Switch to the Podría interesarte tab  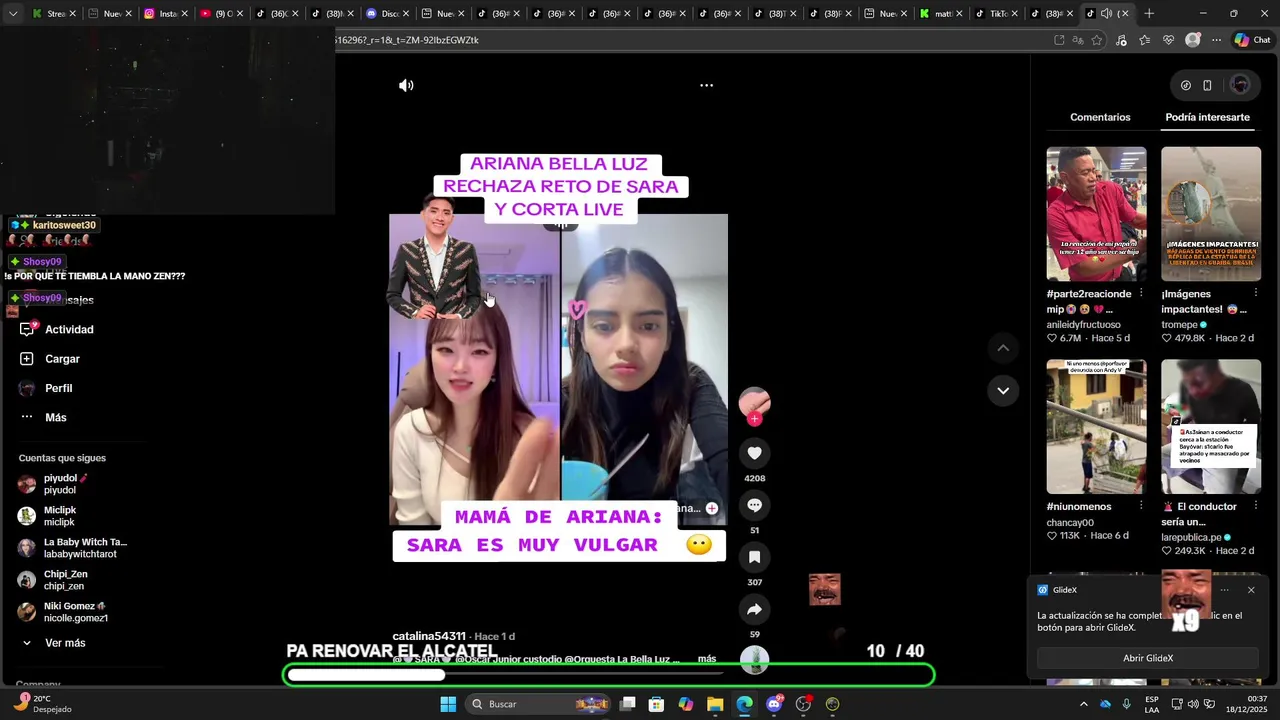tap(1207, 117)
